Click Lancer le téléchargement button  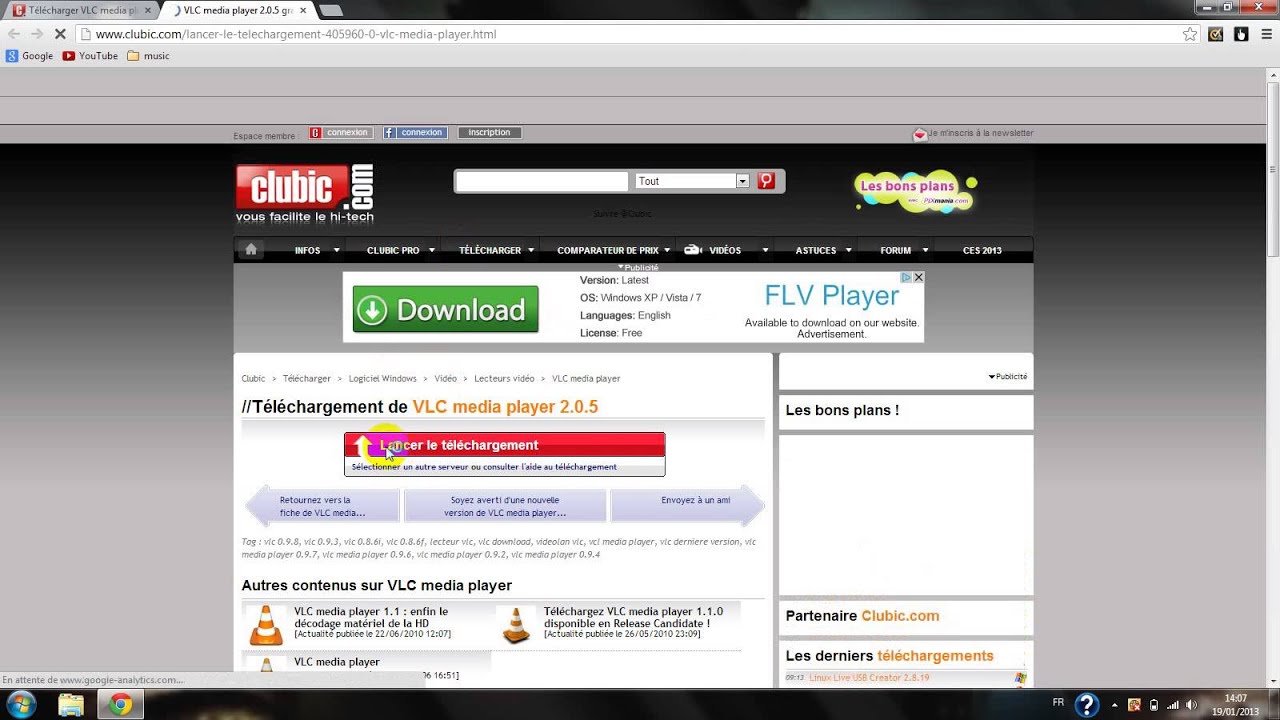click(504, 445)
